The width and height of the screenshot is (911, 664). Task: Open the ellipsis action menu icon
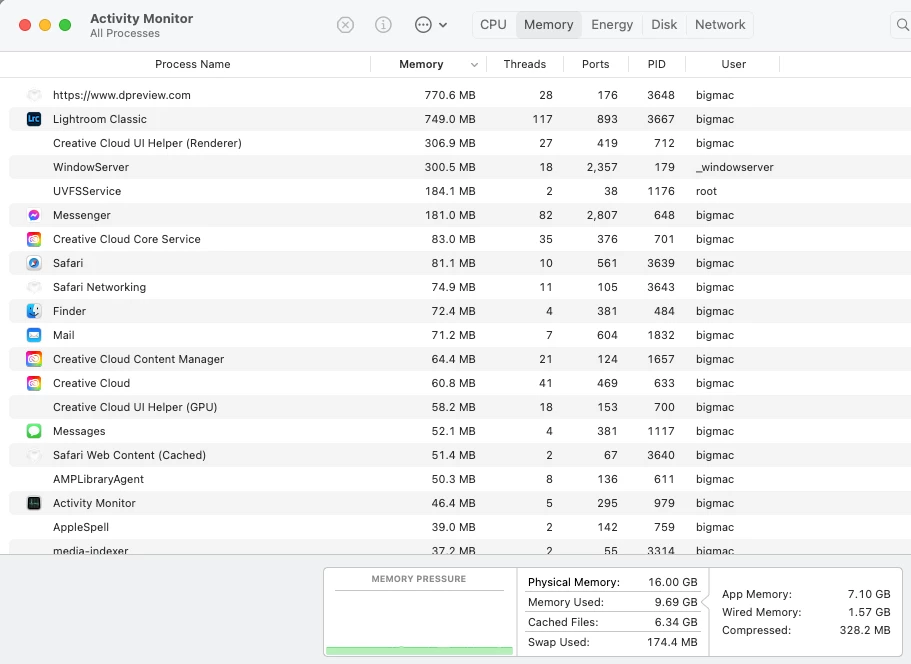tap(423, 25)
